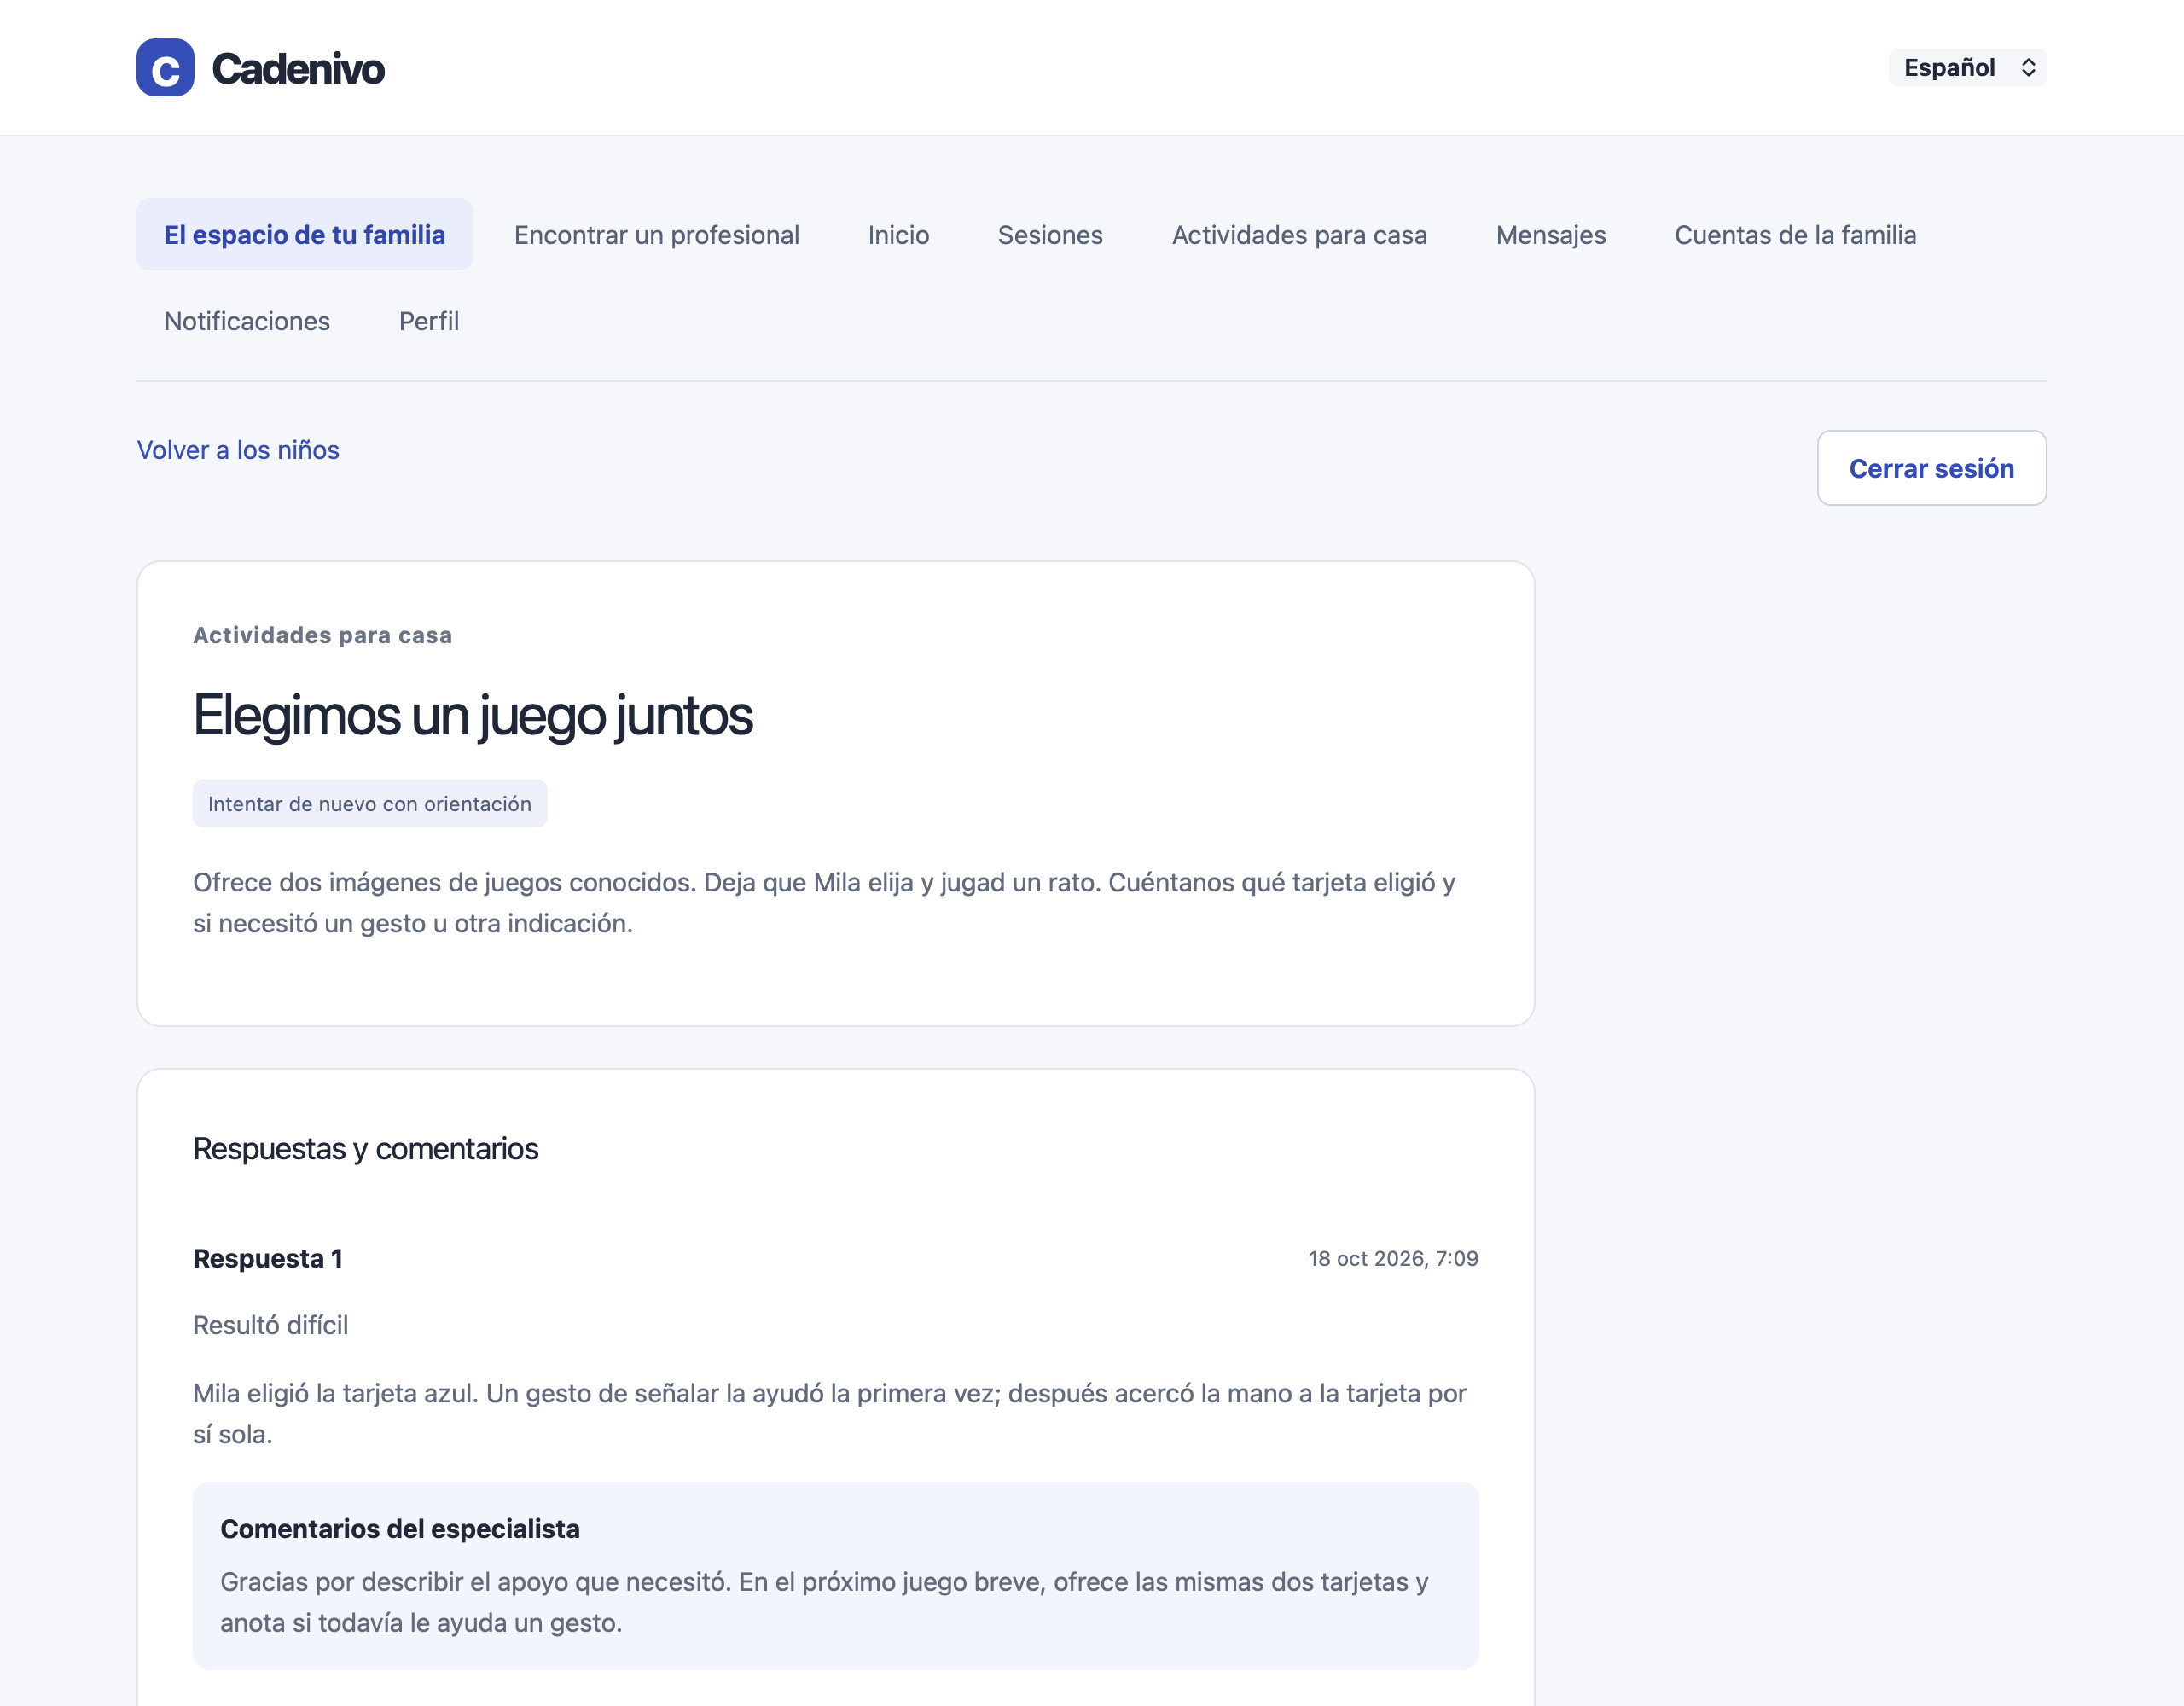This screenshot has width=2184, height=1706.
Task: Open Actividades para casa in navigation
Action: (1299, 235)
